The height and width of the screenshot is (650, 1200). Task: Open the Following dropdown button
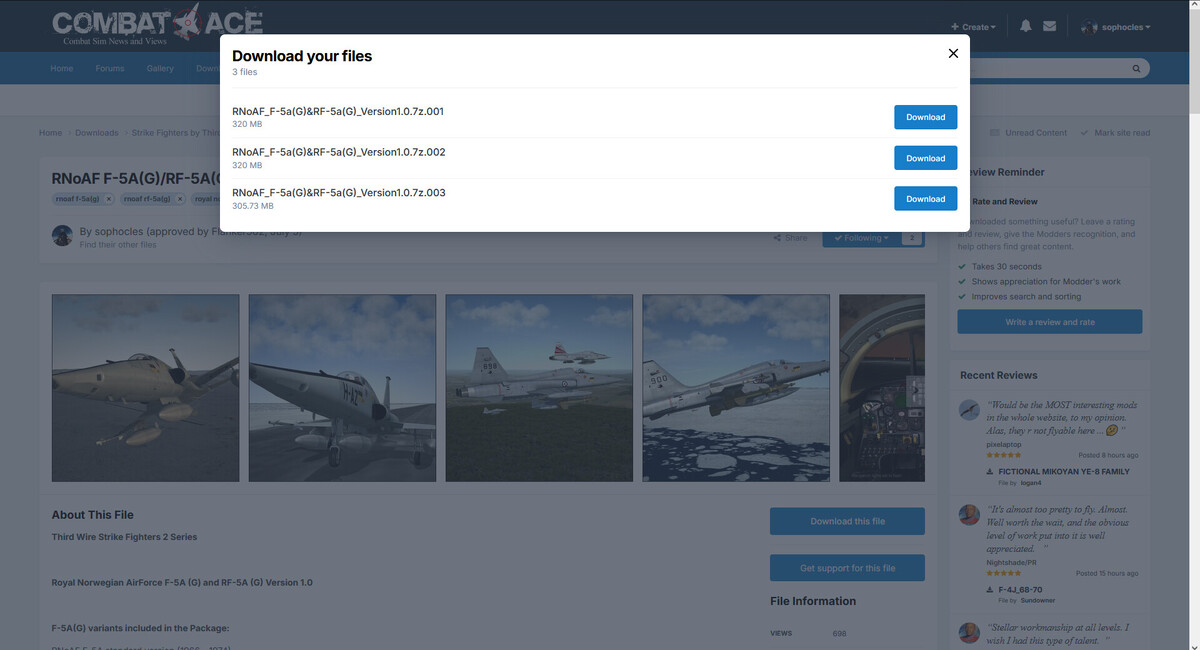861,238
